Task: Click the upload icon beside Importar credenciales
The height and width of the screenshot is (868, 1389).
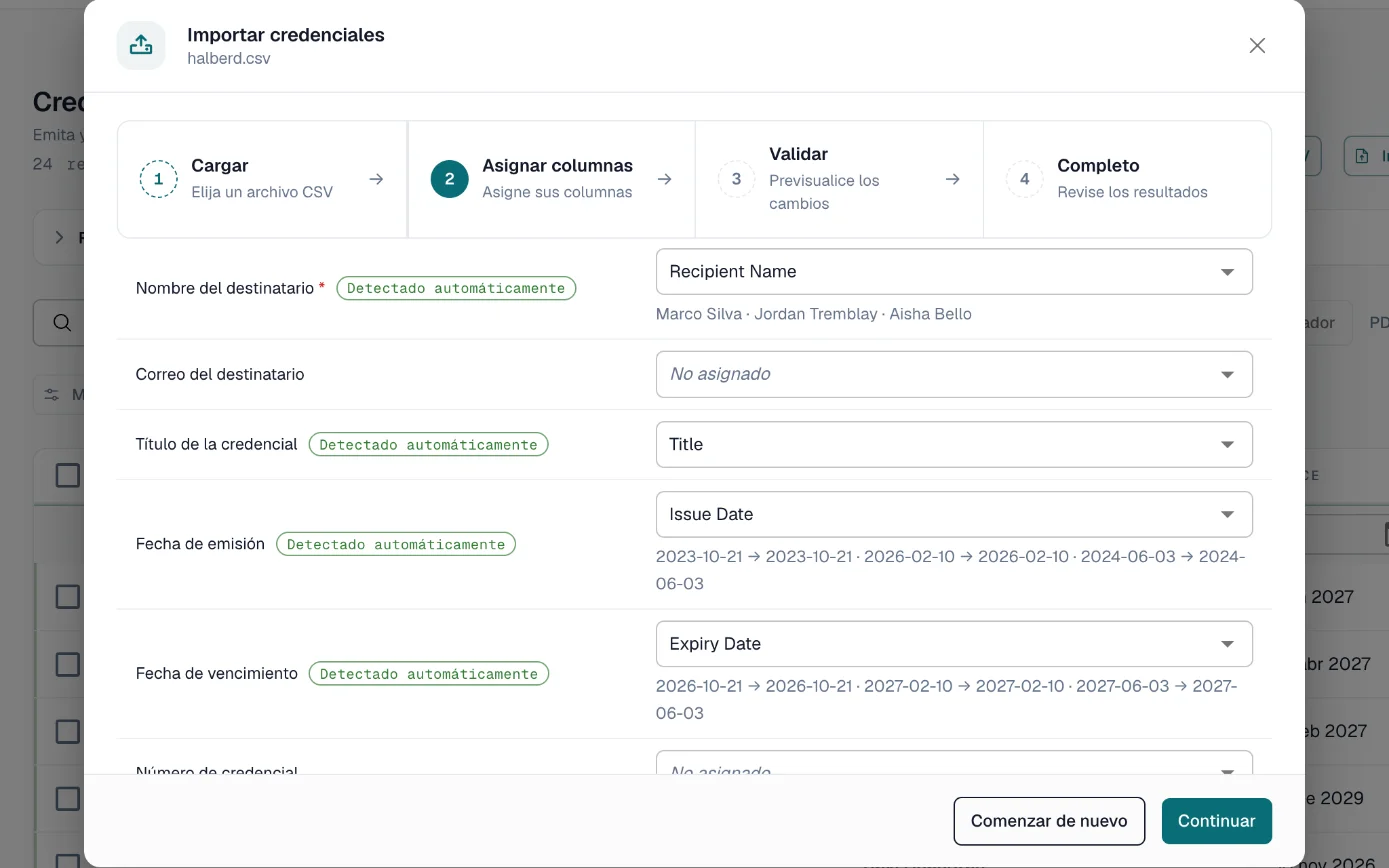Action: click(x=141, y=45)
